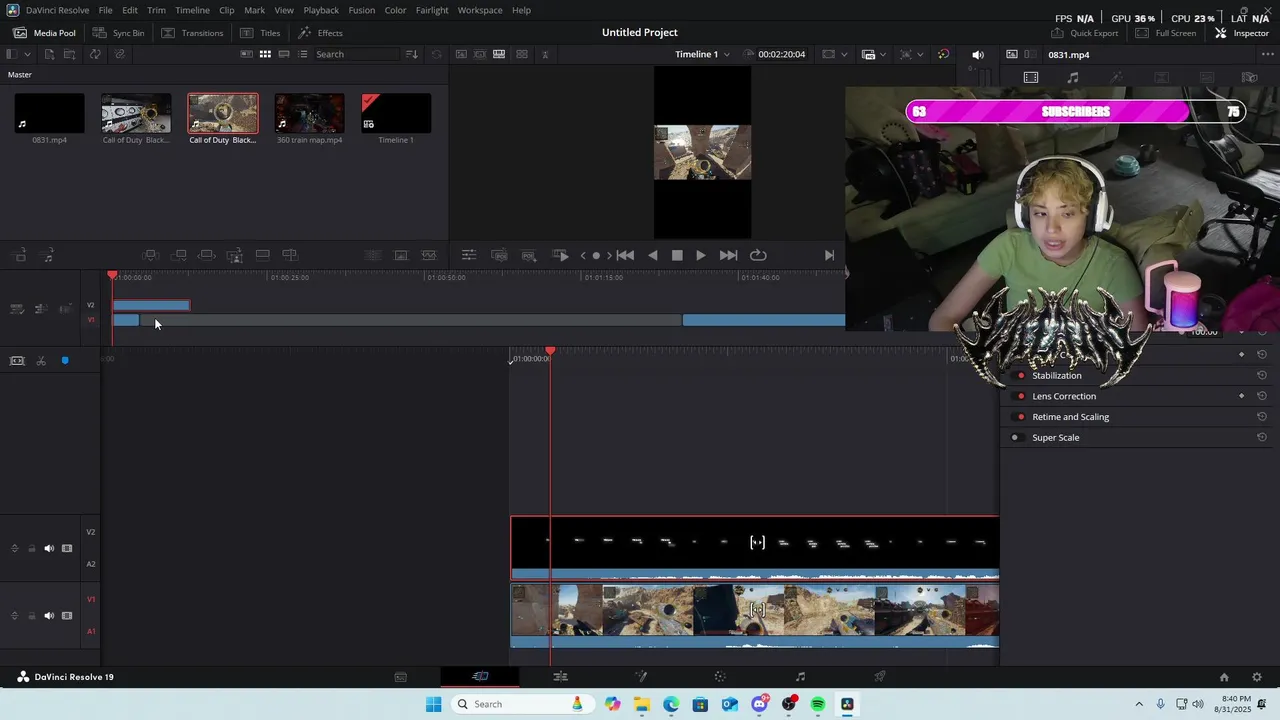Screen dimensions: 1280x720
Task: Open the Titles panel
Action: (x=260, y=33)
